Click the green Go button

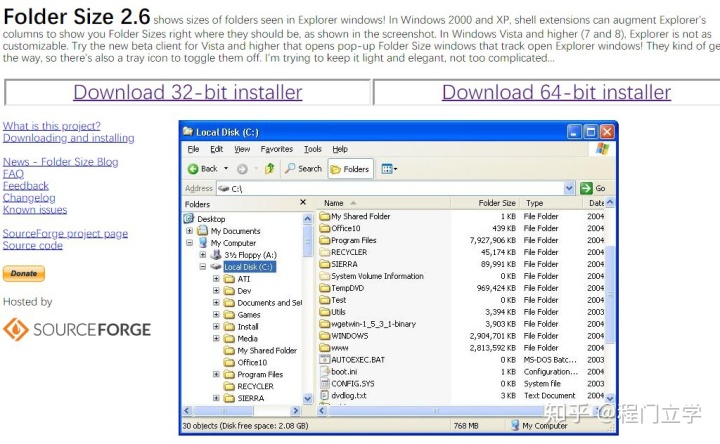pos(586,188)
